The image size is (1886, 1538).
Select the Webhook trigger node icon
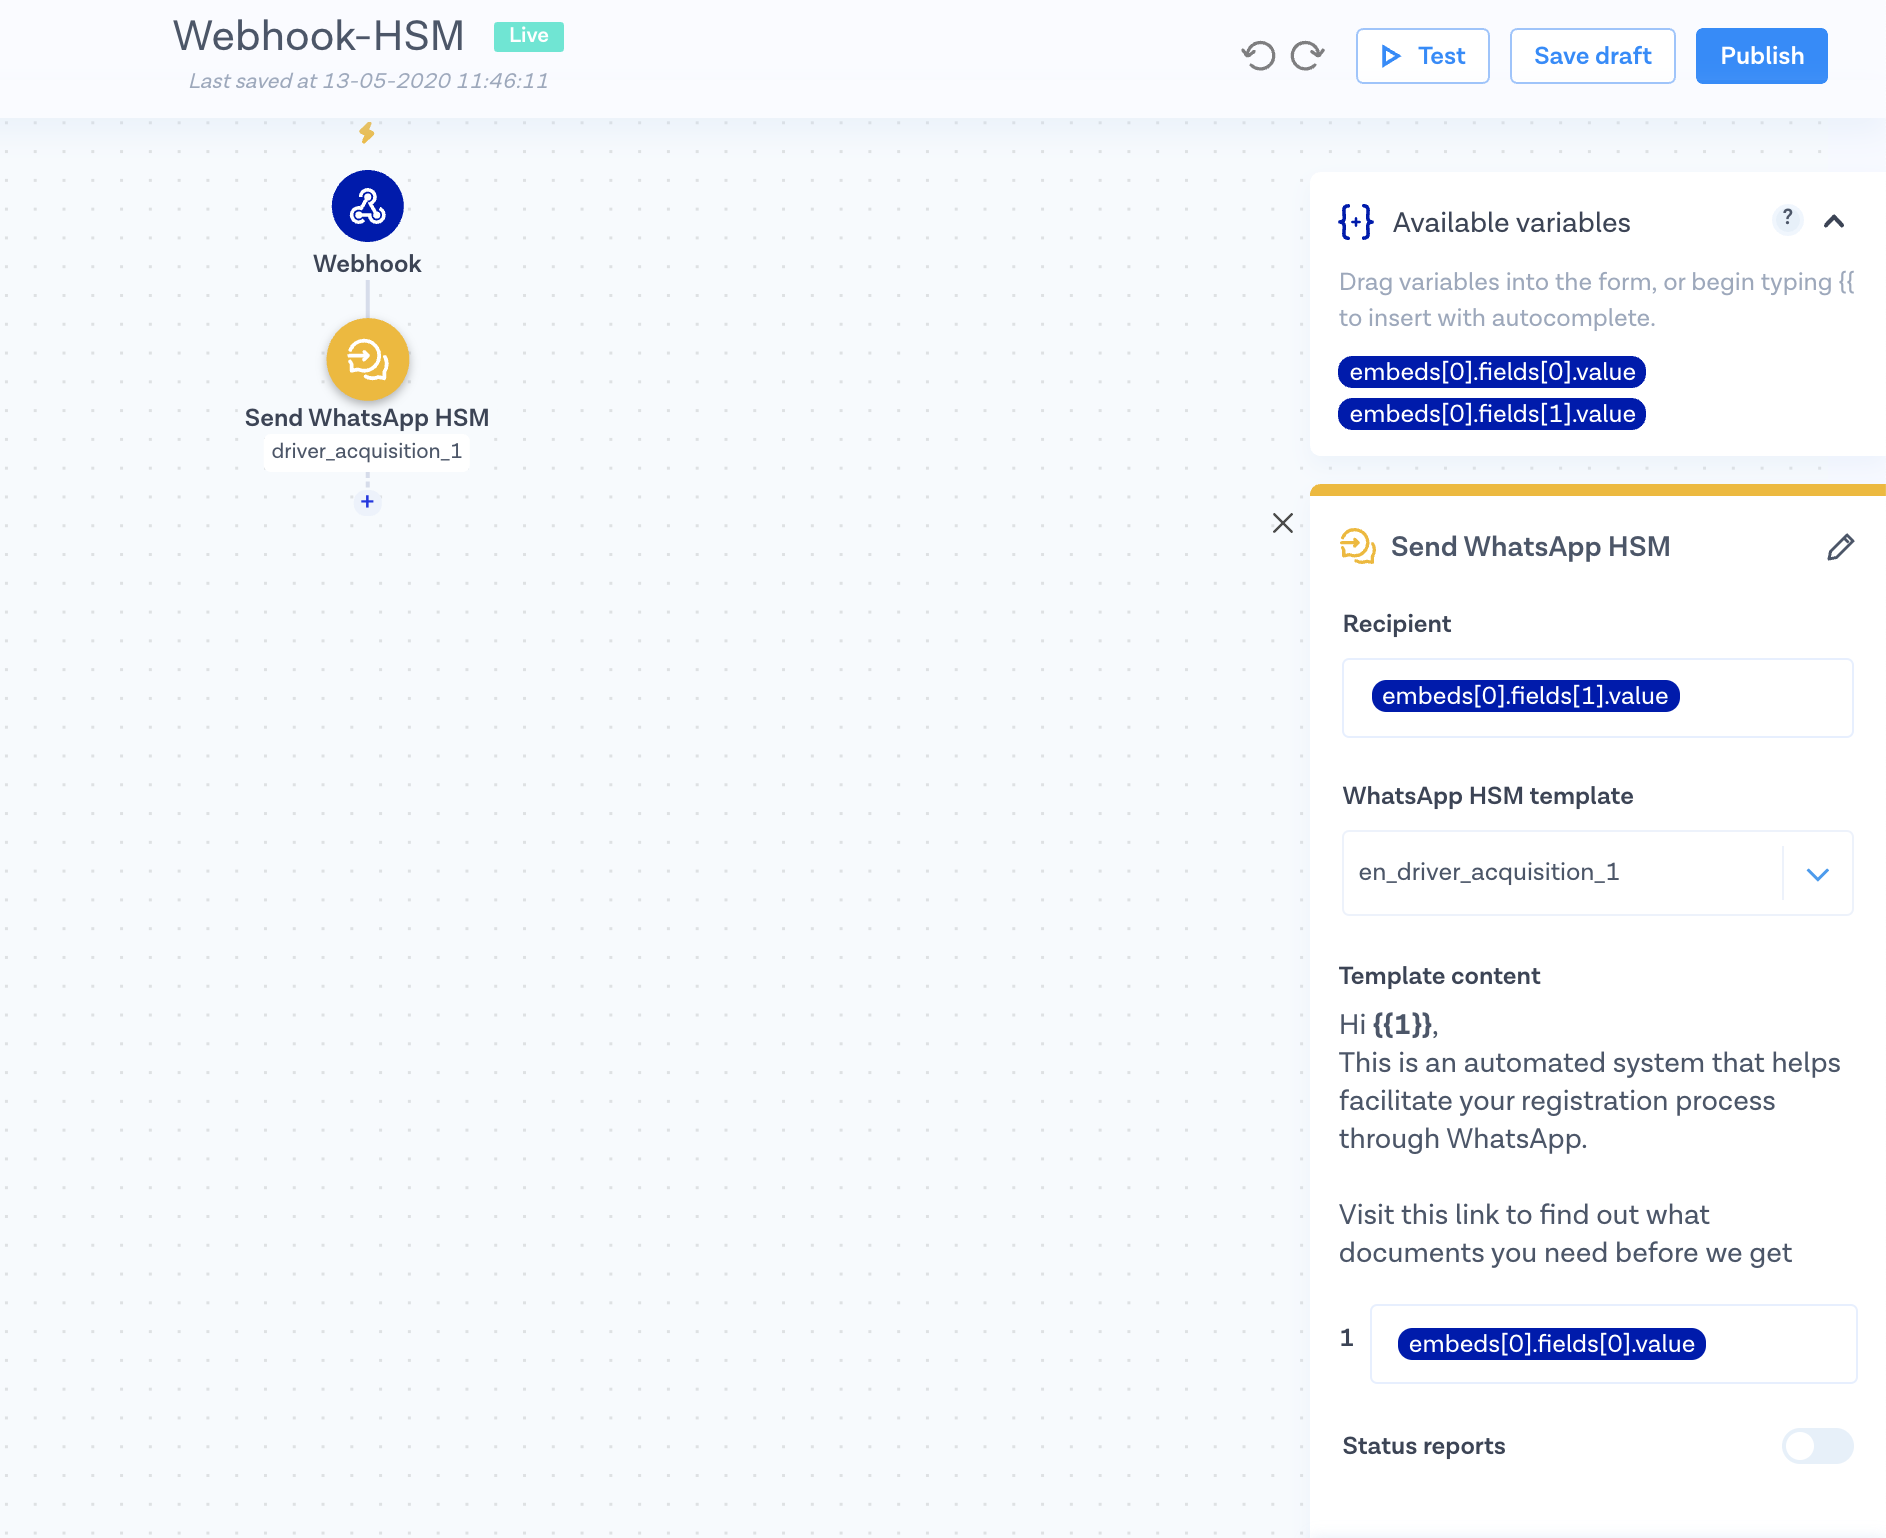(x=367, y=206)
